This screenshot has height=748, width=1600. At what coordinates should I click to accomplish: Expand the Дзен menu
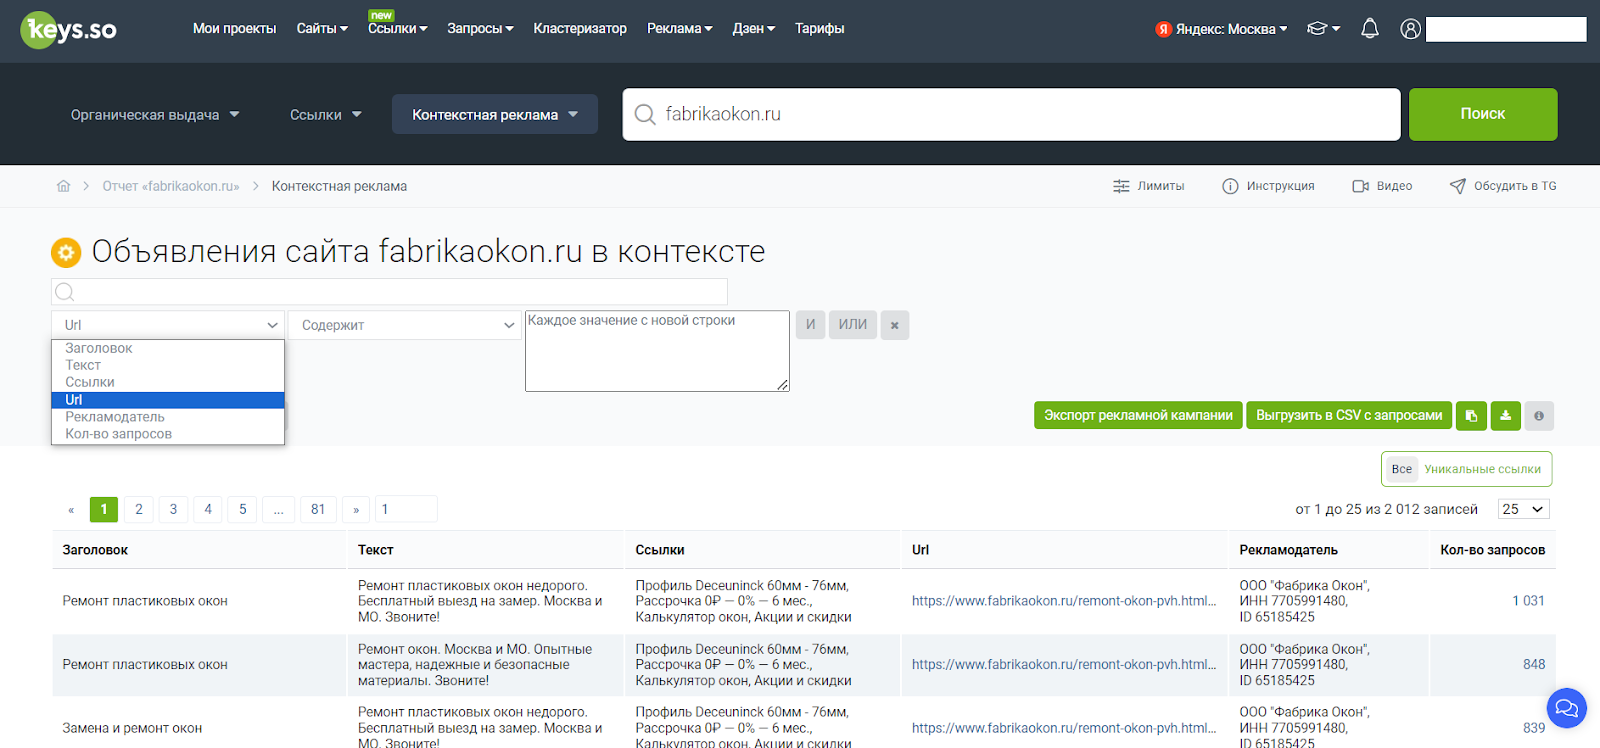(753, 29)
